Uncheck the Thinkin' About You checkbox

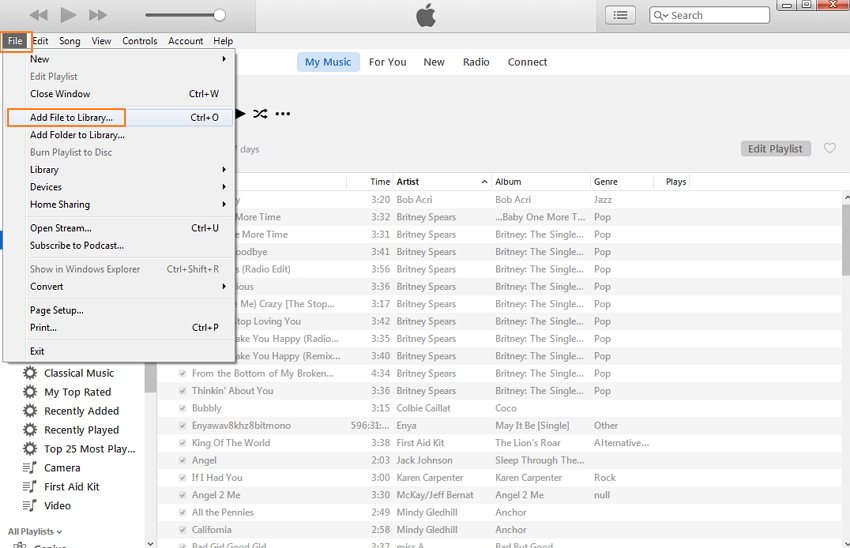coord(182,391)
